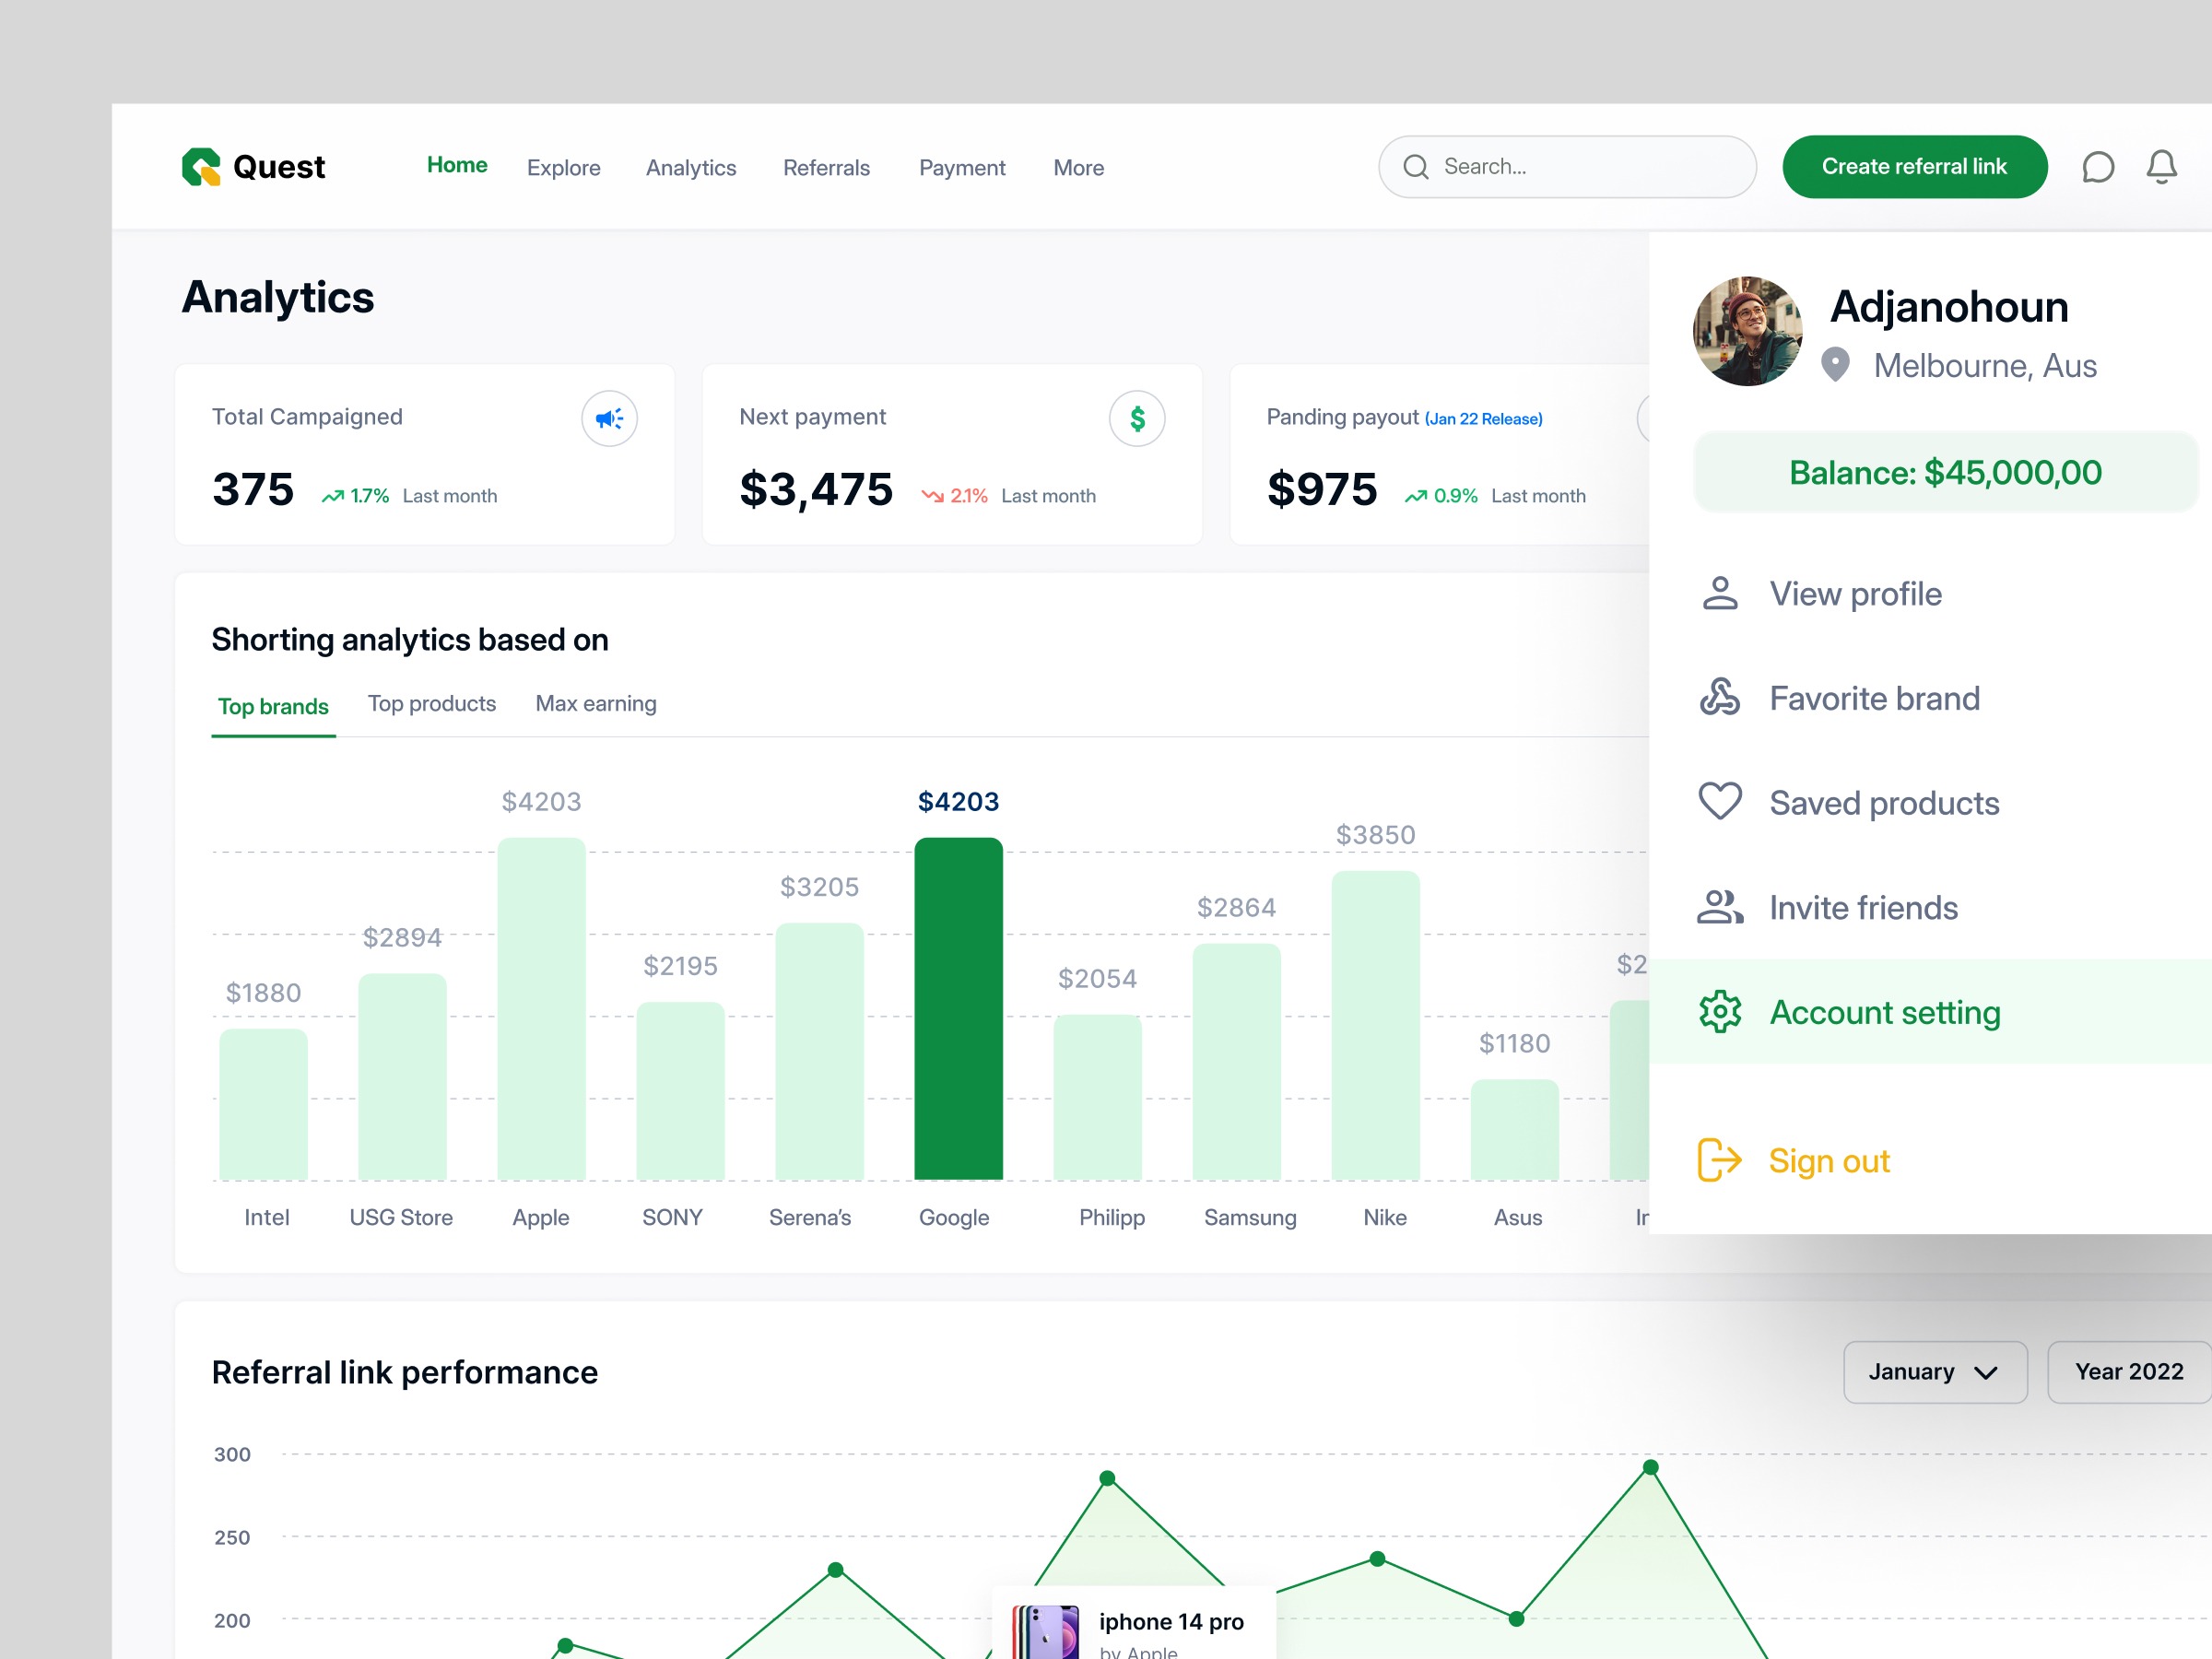Click the search magnifier icon
Viewport: 2212px width, 1659px height.
(x=1416, y=167)
